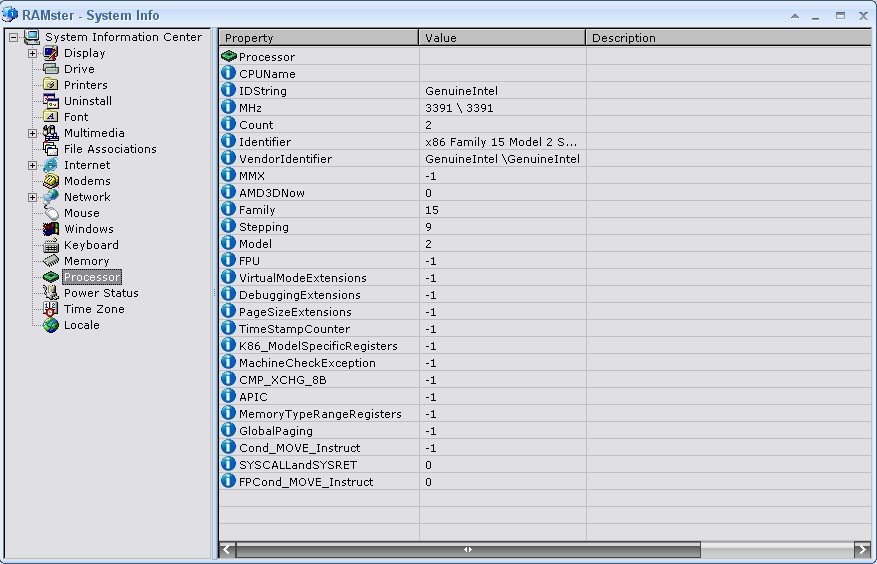Viewport: 877px width, 564px height.
Task: Expand the Display tree node
Action: [32, 54]
